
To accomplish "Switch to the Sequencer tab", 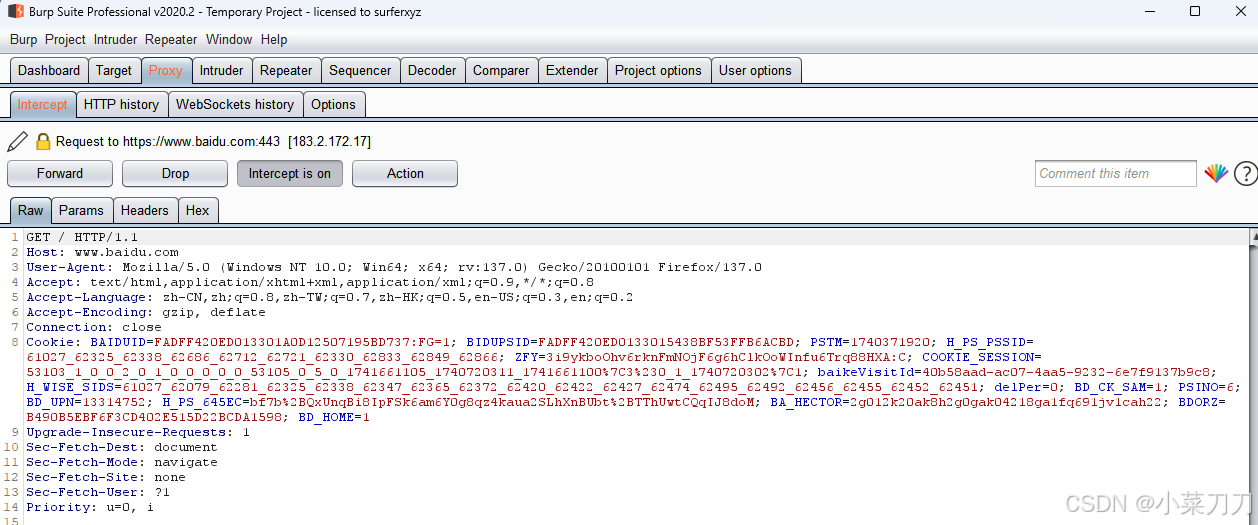I will [361, 70].
